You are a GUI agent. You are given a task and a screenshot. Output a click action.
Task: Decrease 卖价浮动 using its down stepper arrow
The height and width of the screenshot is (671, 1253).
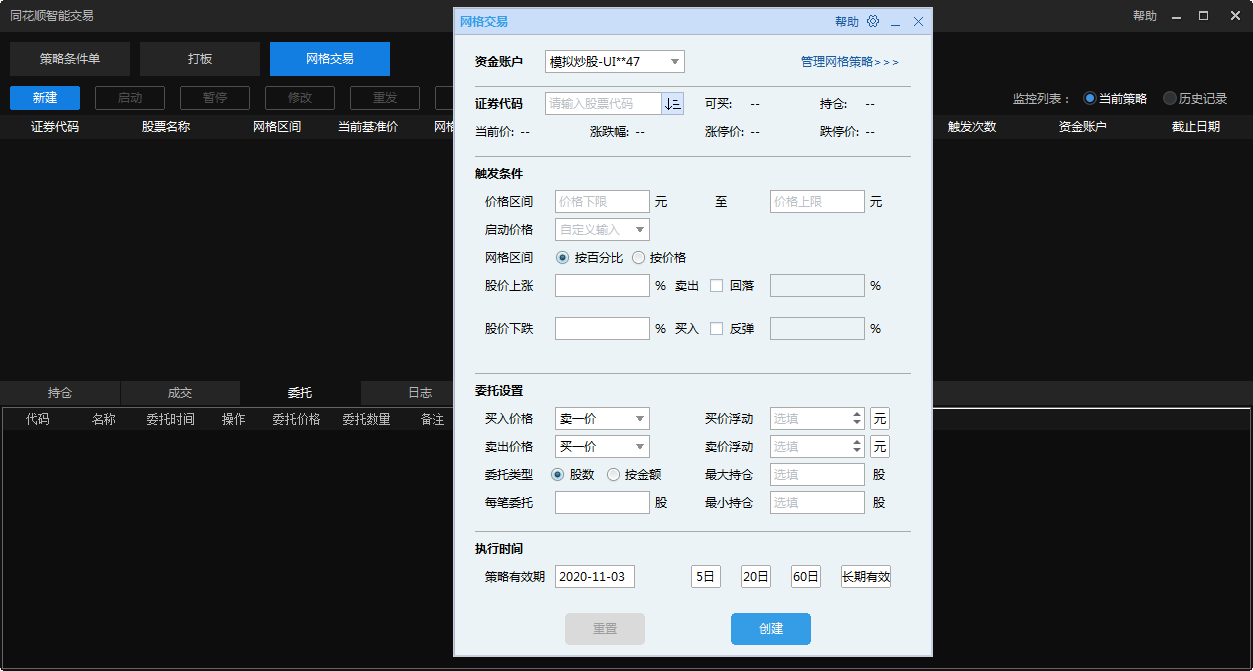click(858, 451)
